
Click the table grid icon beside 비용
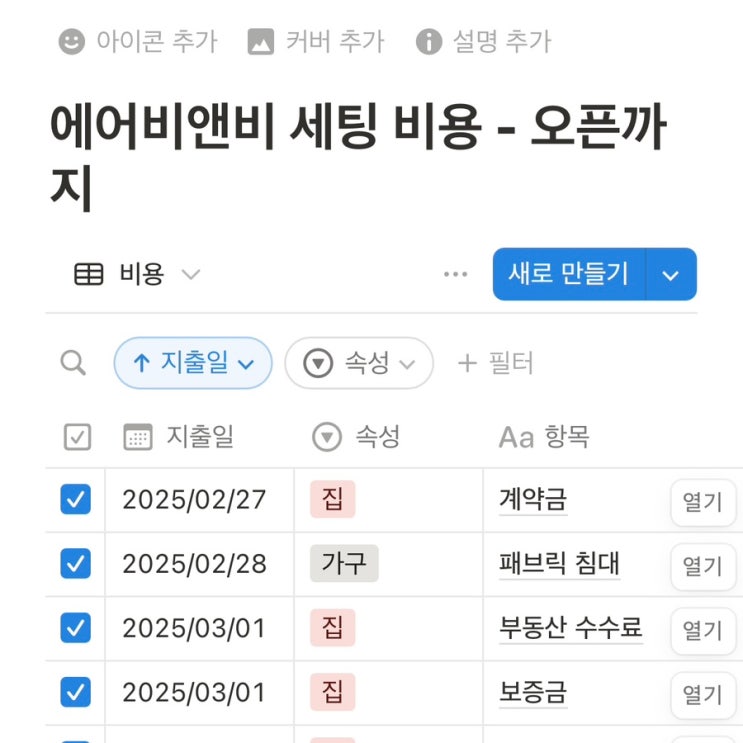[89, 274]
